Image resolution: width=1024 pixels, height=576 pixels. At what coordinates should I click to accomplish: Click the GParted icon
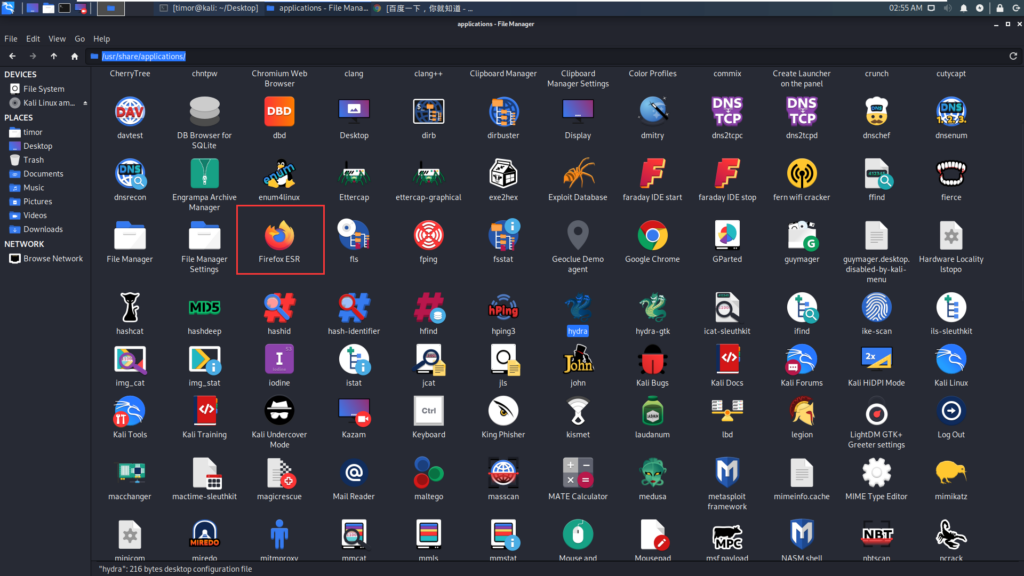pos(727,235)
